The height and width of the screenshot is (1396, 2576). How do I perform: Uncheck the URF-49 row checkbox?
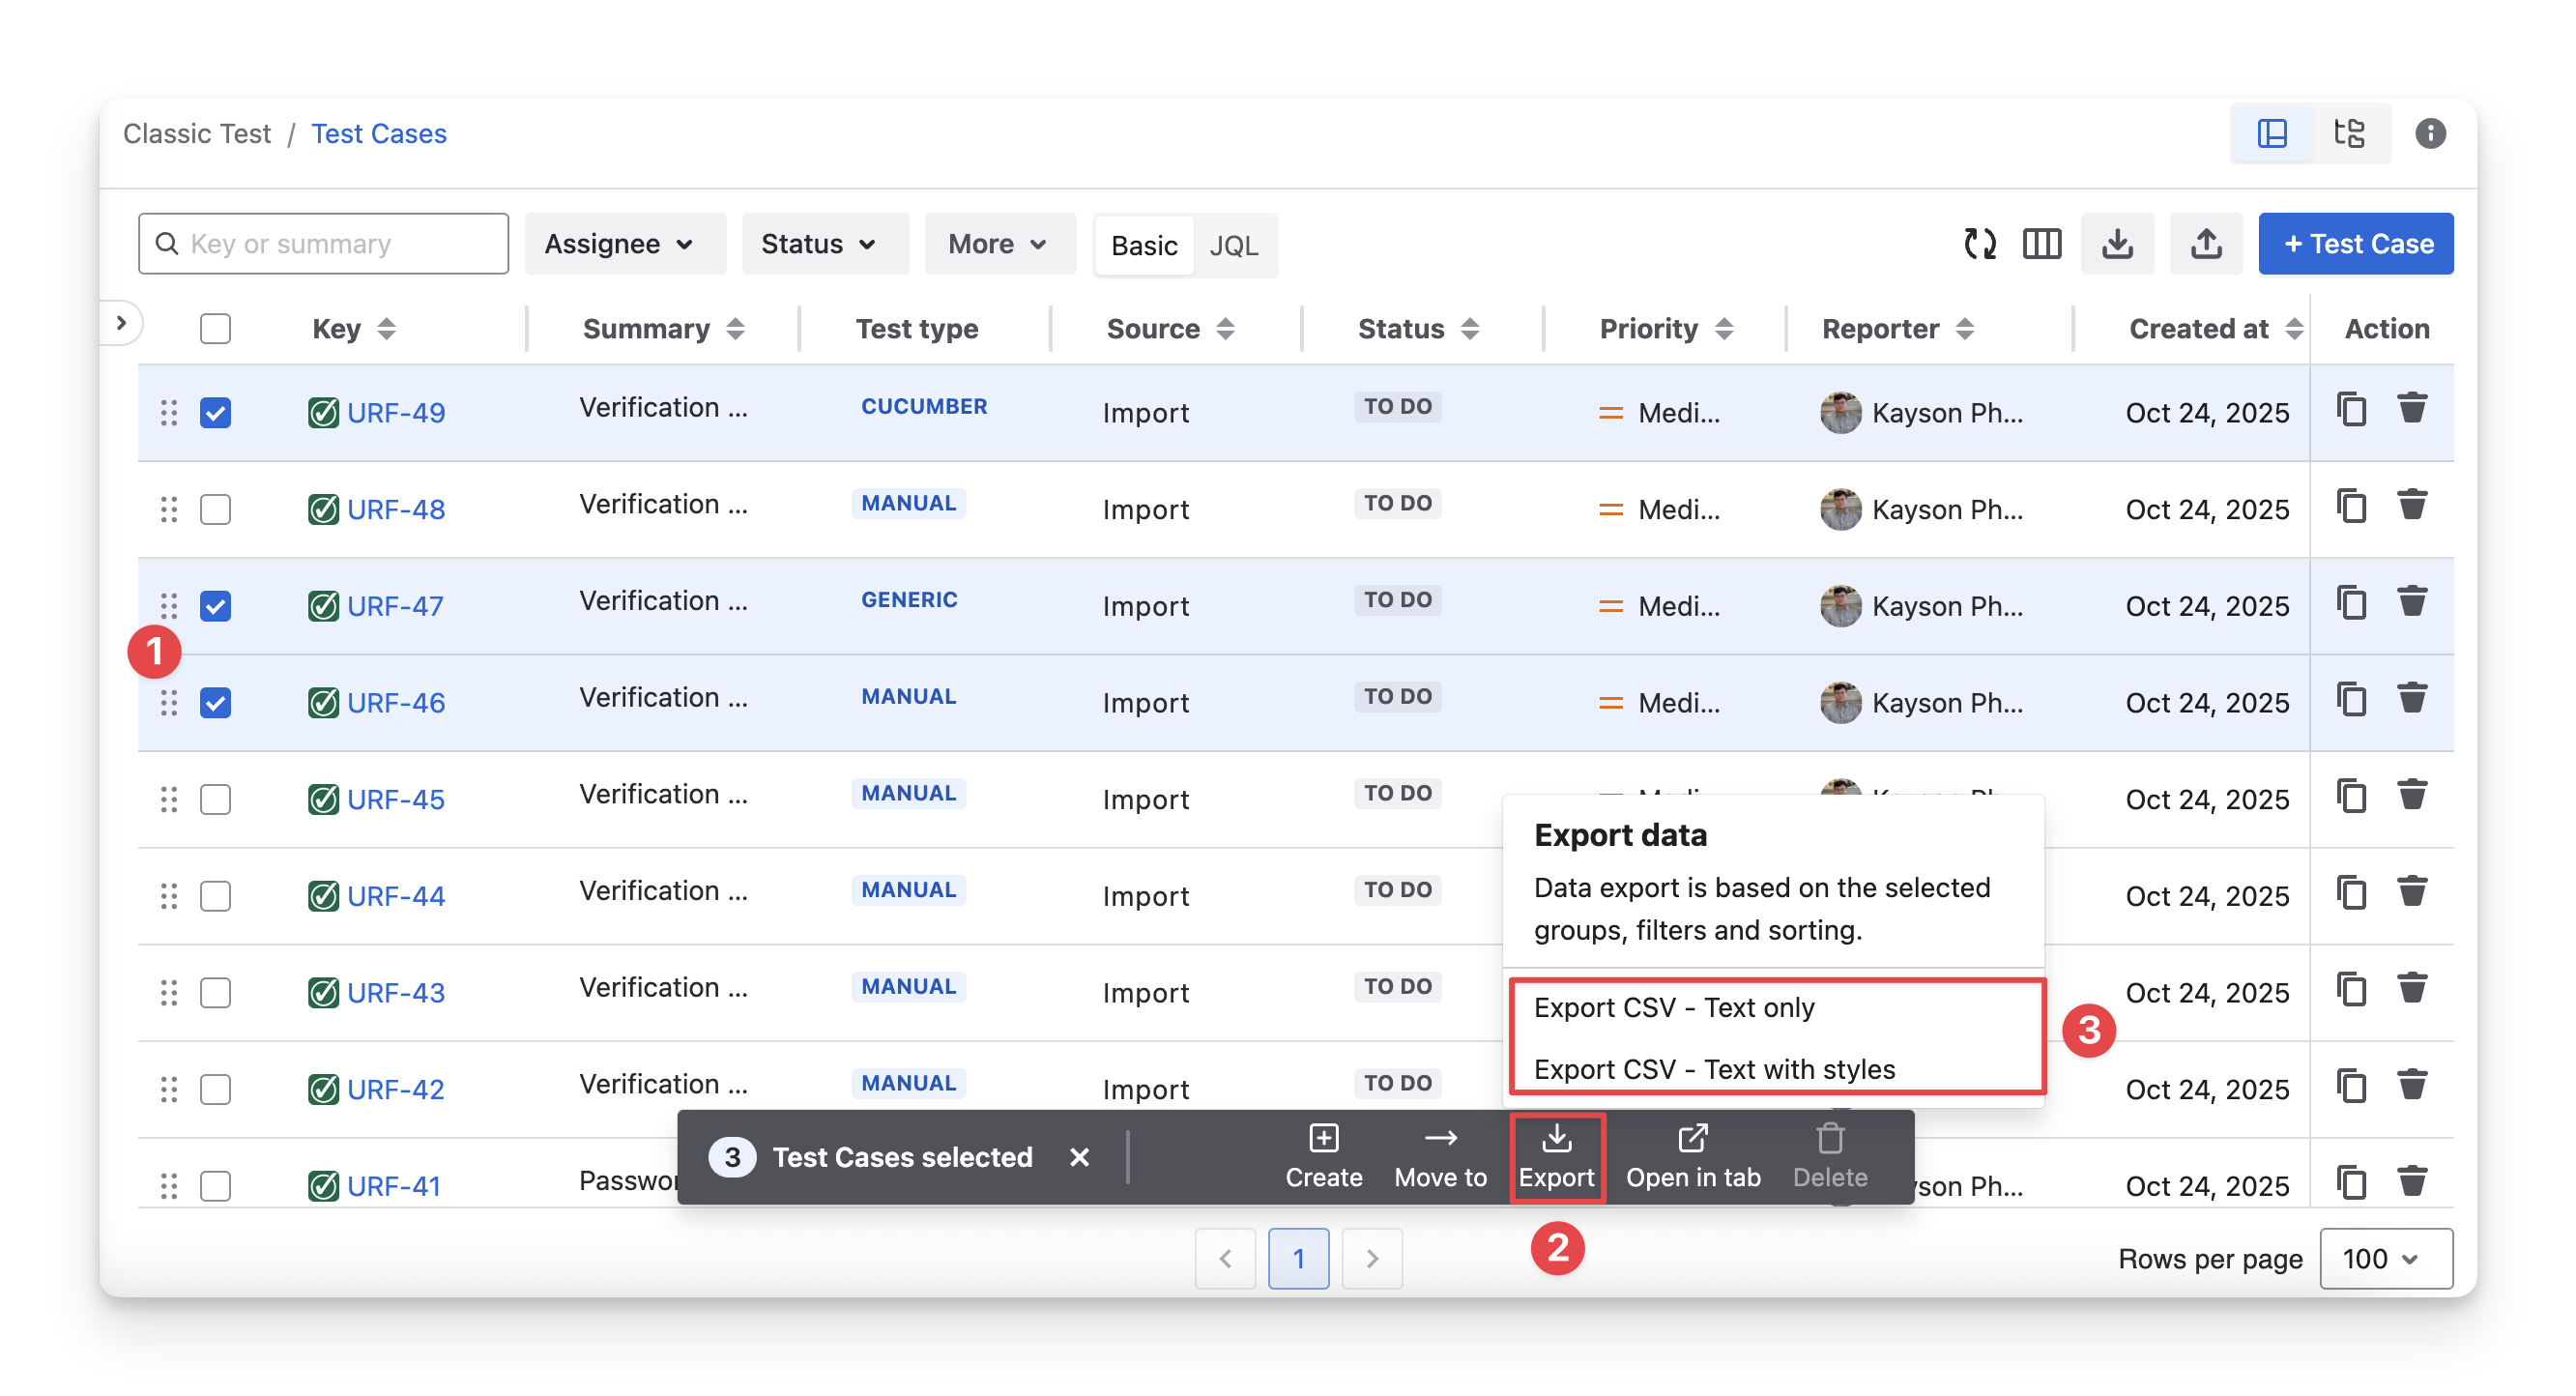pyautogui.click(x=215, y=413)
